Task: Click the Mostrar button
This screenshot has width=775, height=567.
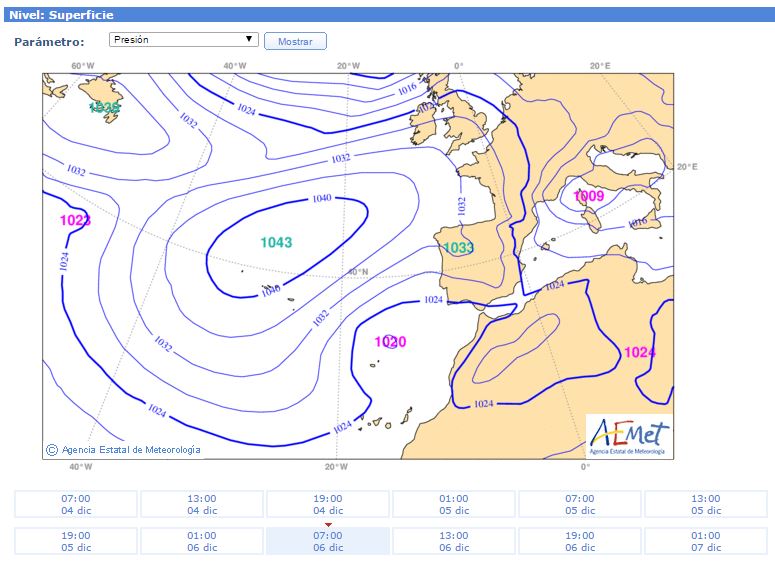Action: click(295, 42)
